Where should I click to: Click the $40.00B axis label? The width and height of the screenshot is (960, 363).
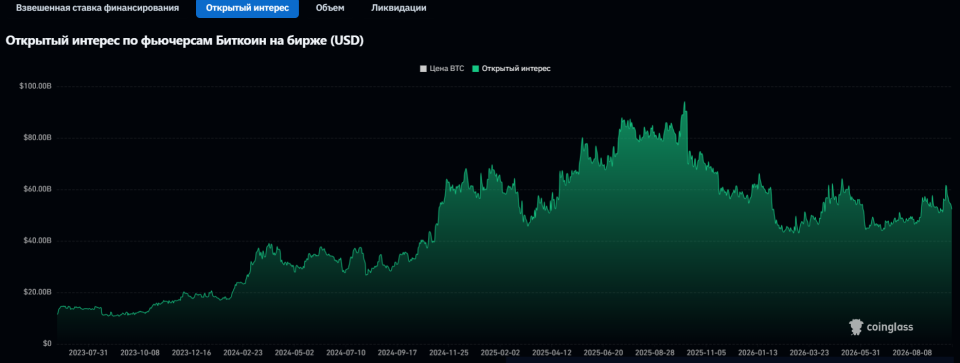[x=37, y=241]
